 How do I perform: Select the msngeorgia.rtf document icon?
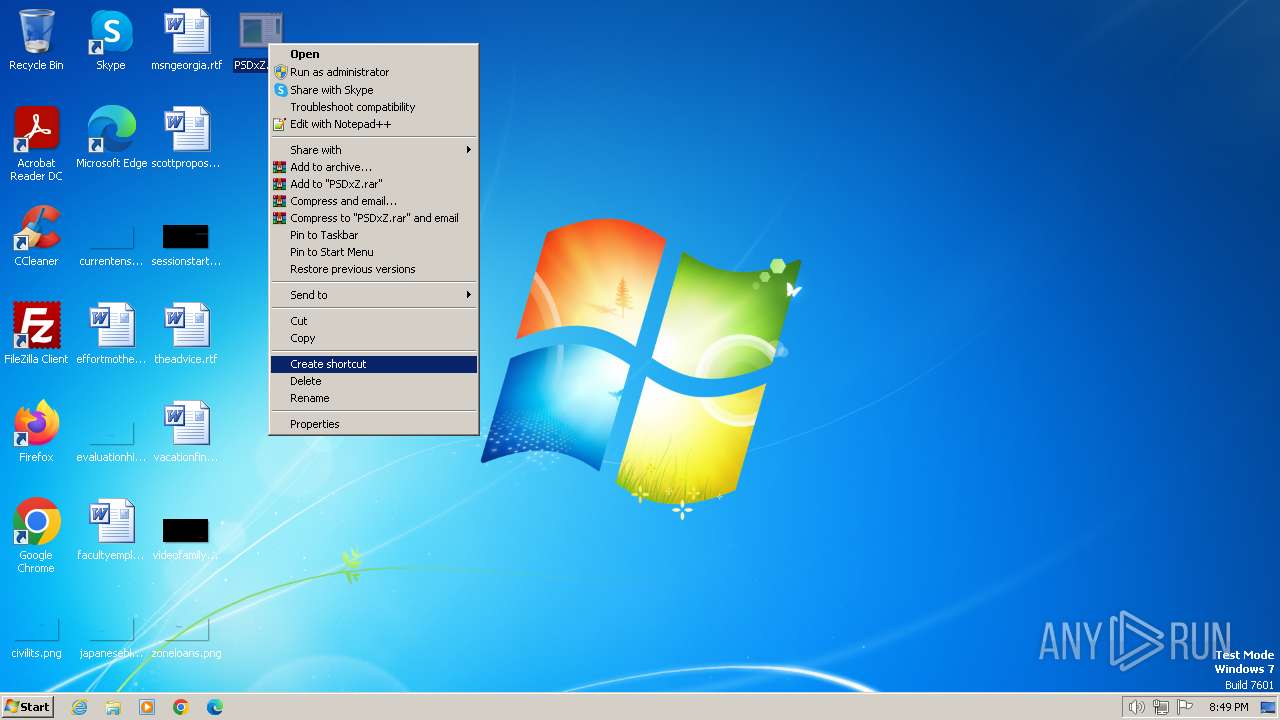point(187,40)
